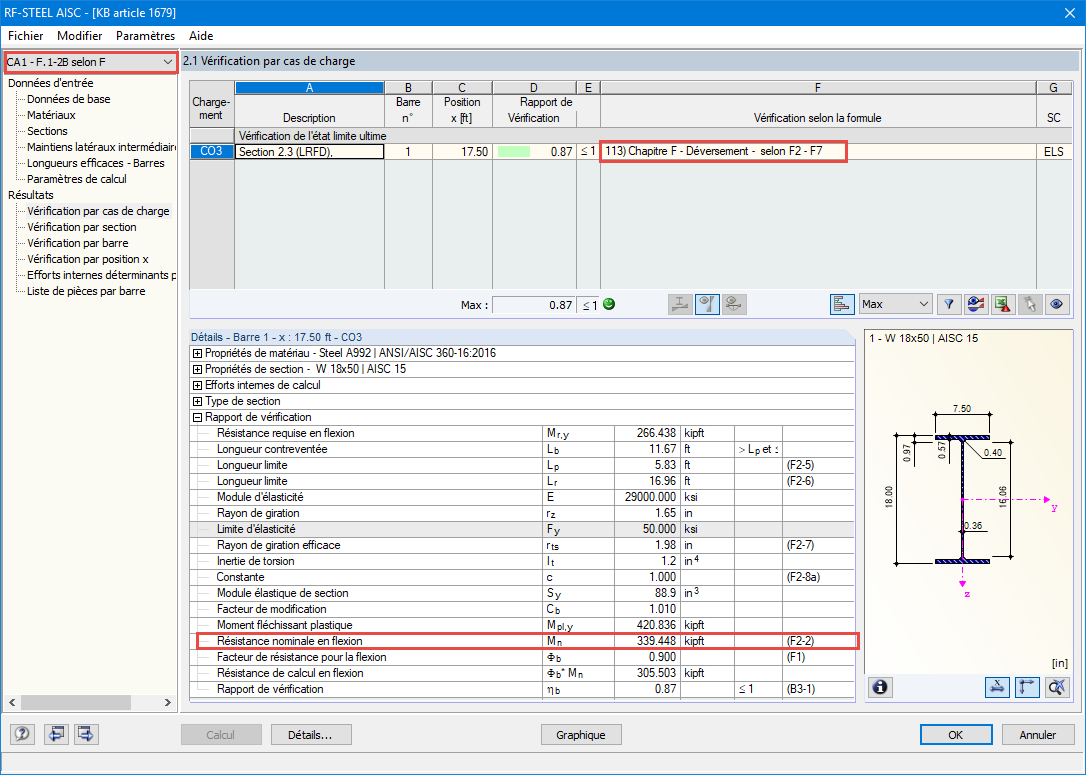Click the green ratio bar in CO3 row
1086x775 pixels.
pyautogui.click(x=514, y=152)
